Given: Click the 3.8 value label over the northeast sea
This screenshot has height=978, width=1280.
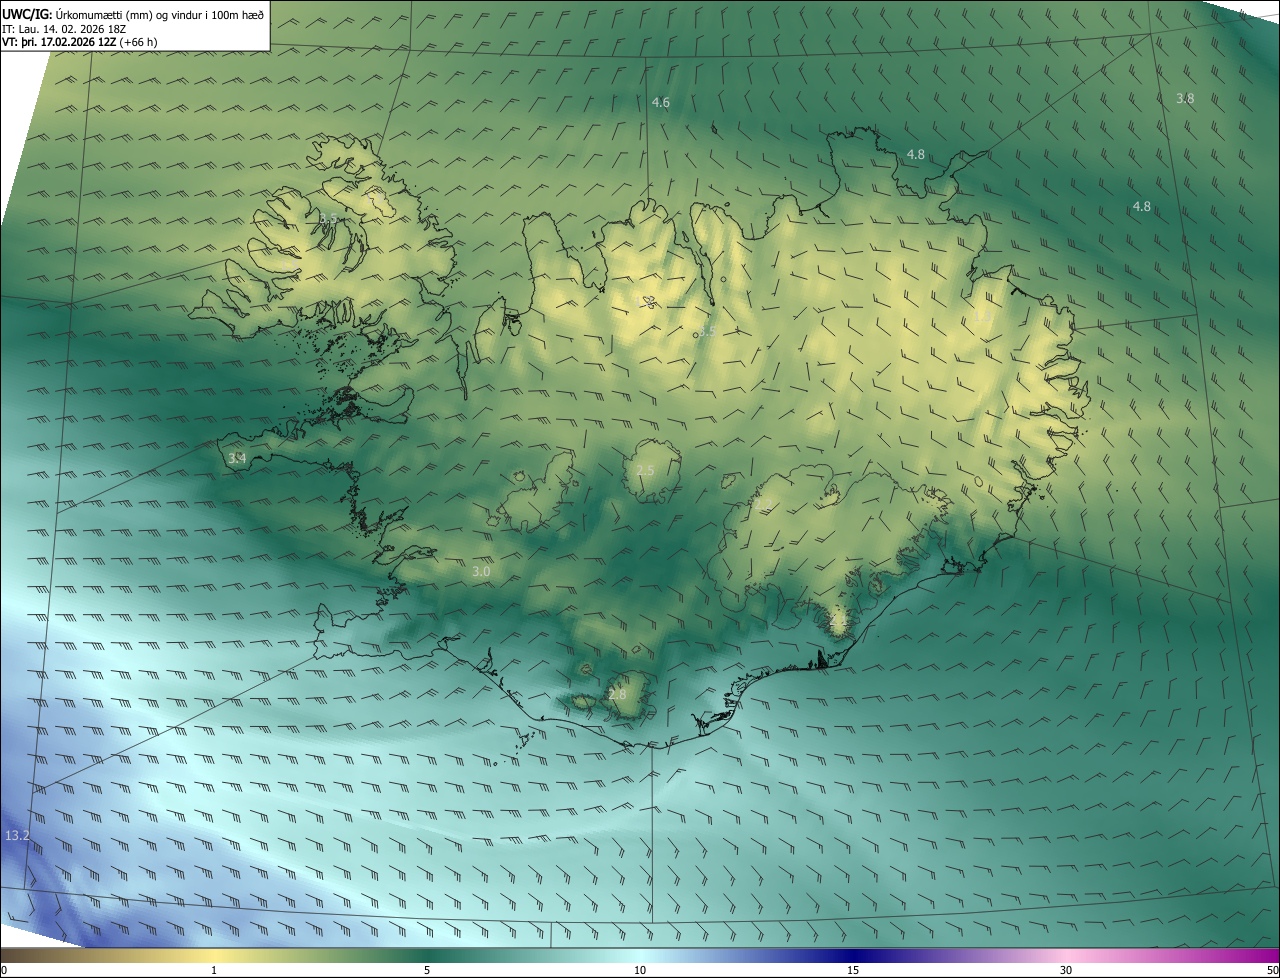Looking at the screenshot, I should click(x=1185, y=98).
